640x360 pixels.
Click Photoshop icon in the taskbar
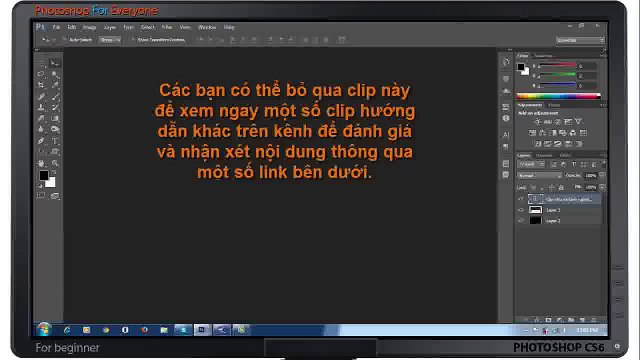tap(202, 330)
